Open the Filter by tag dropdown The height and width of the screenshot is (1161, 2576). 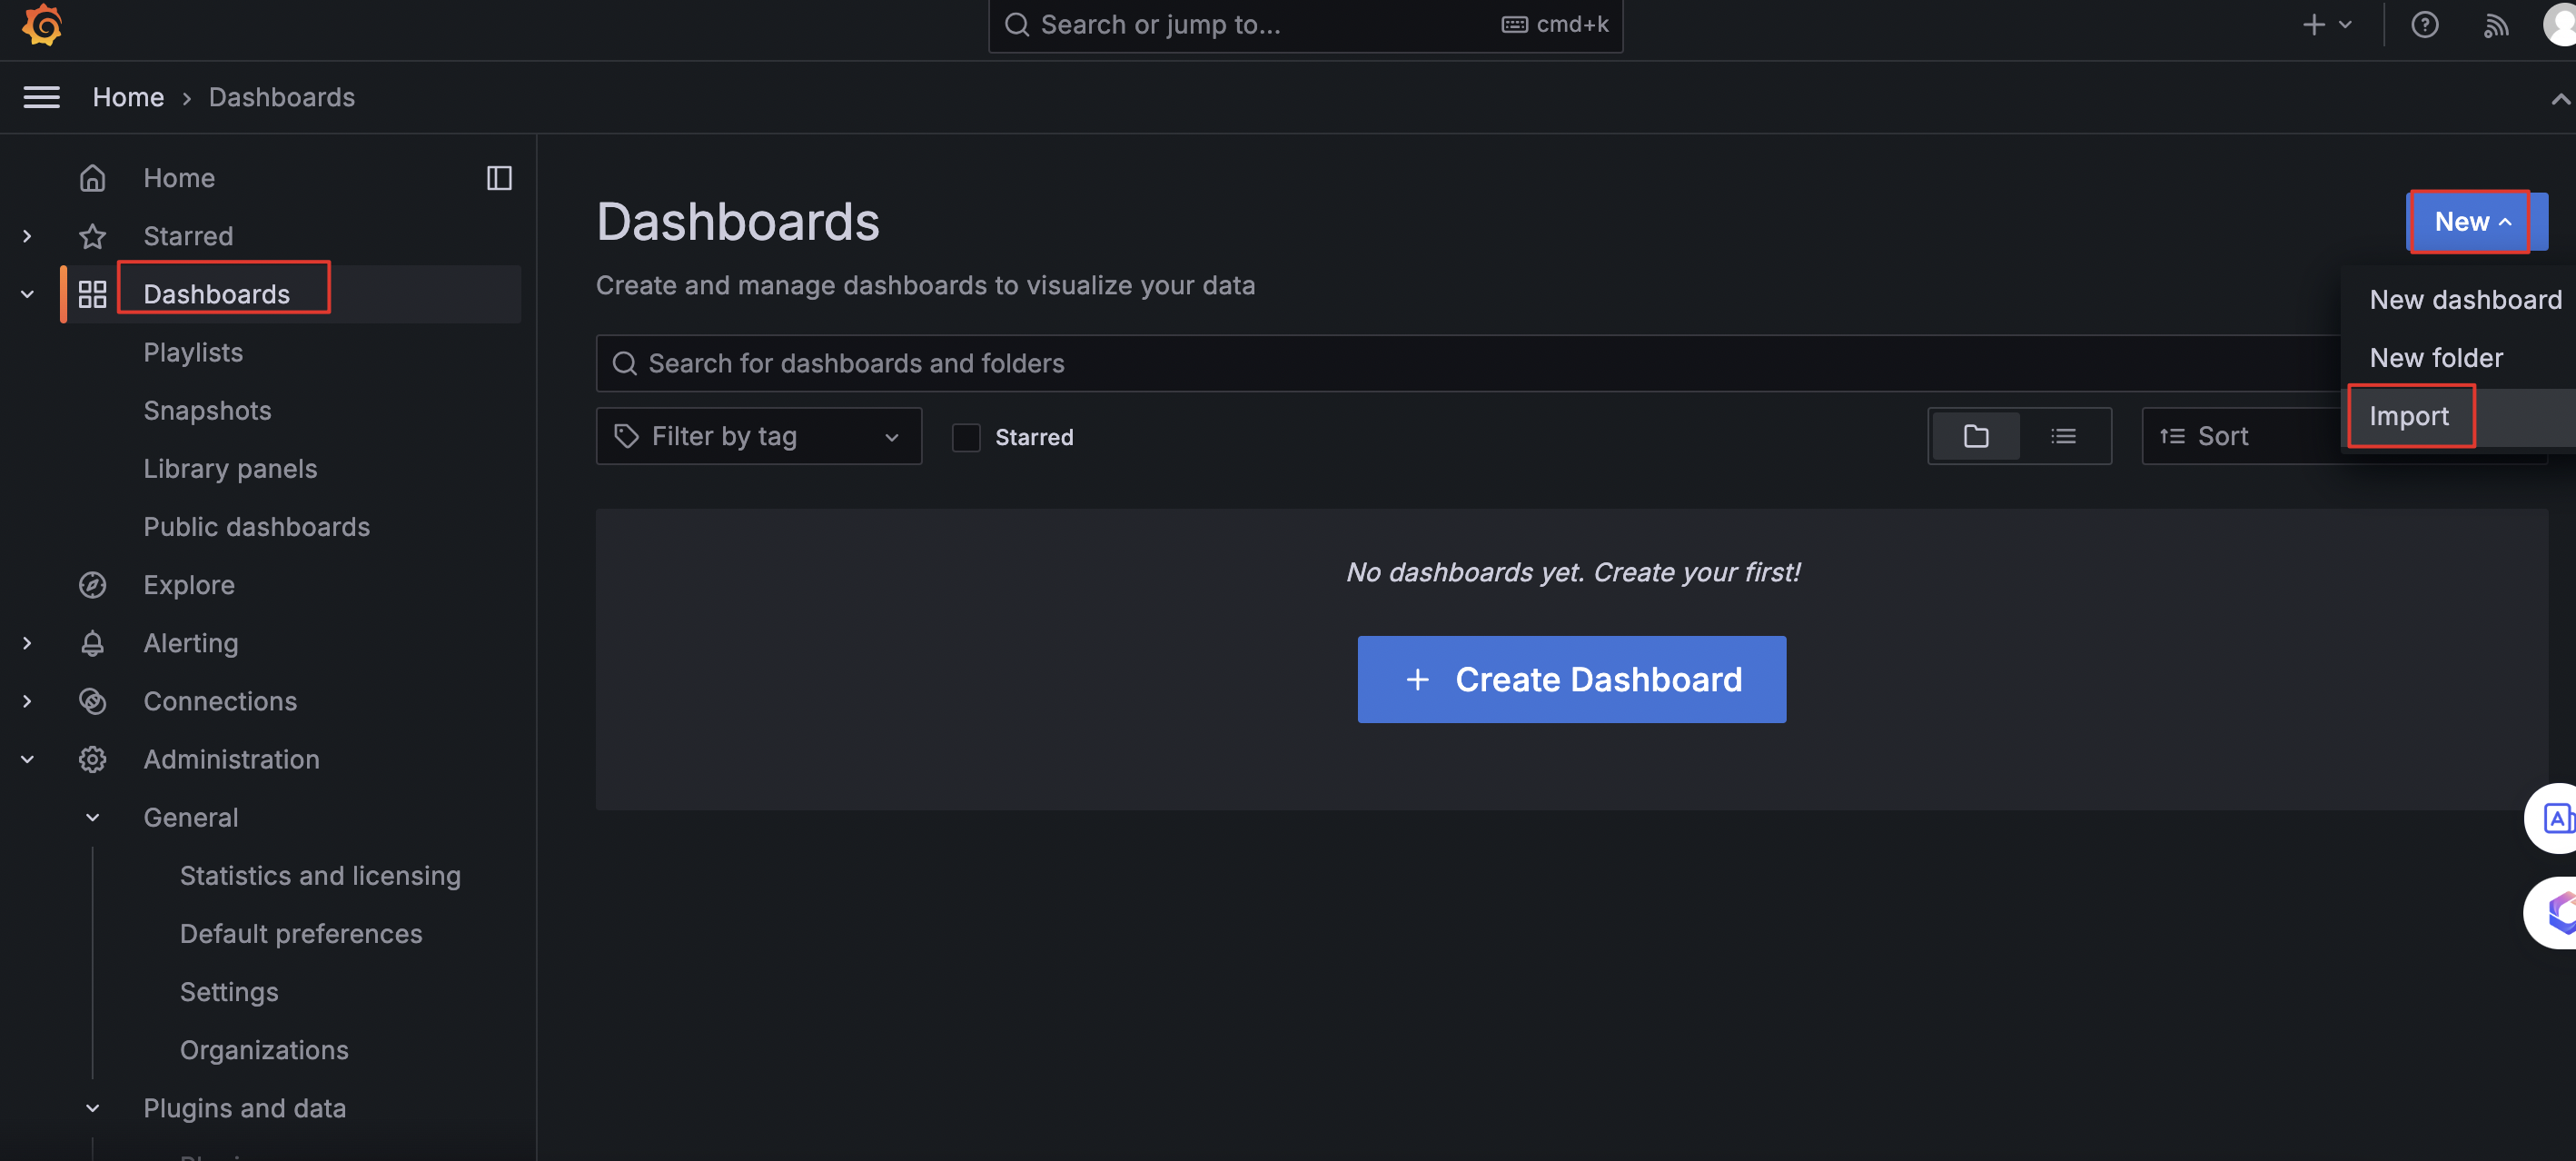pyautogui.click(x=758, y=436)
